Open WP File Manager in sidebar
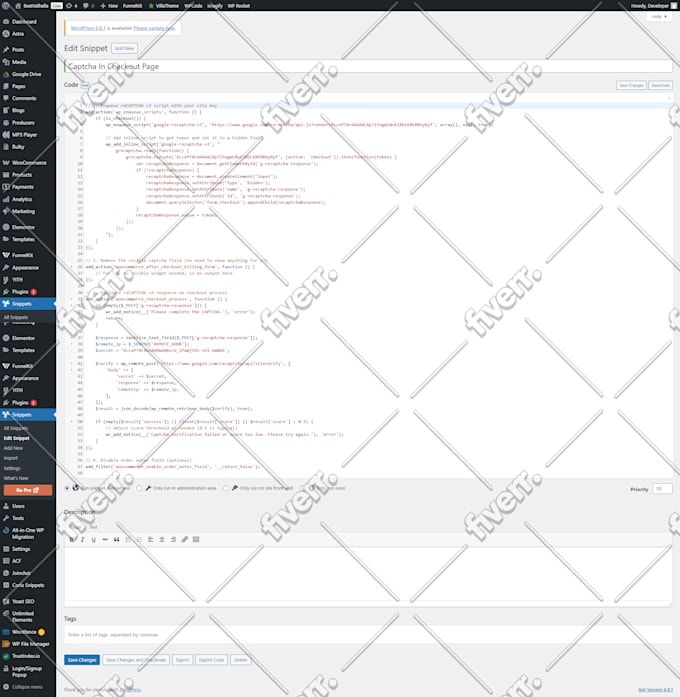 point(28,644)
